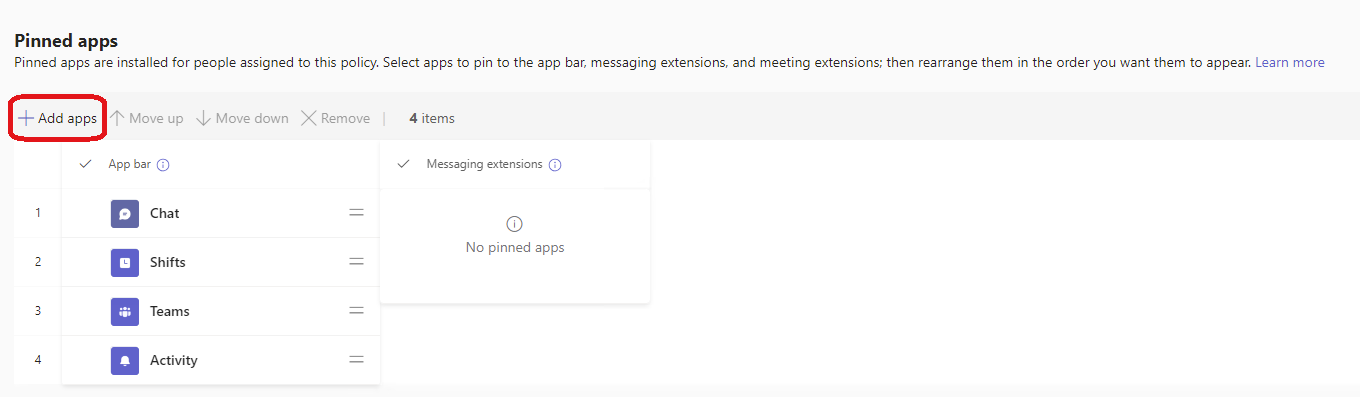The image size is (1360, 397).
Task: Toggle the Messaging extensions select-all checkmark
Action: click(404, 164)
